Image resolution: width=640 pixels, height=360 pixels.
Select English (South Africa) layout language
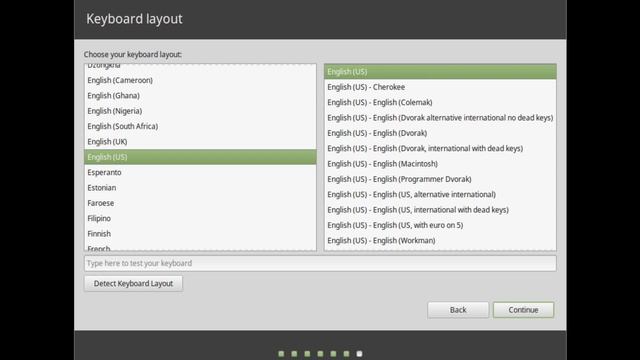[200, 126]
